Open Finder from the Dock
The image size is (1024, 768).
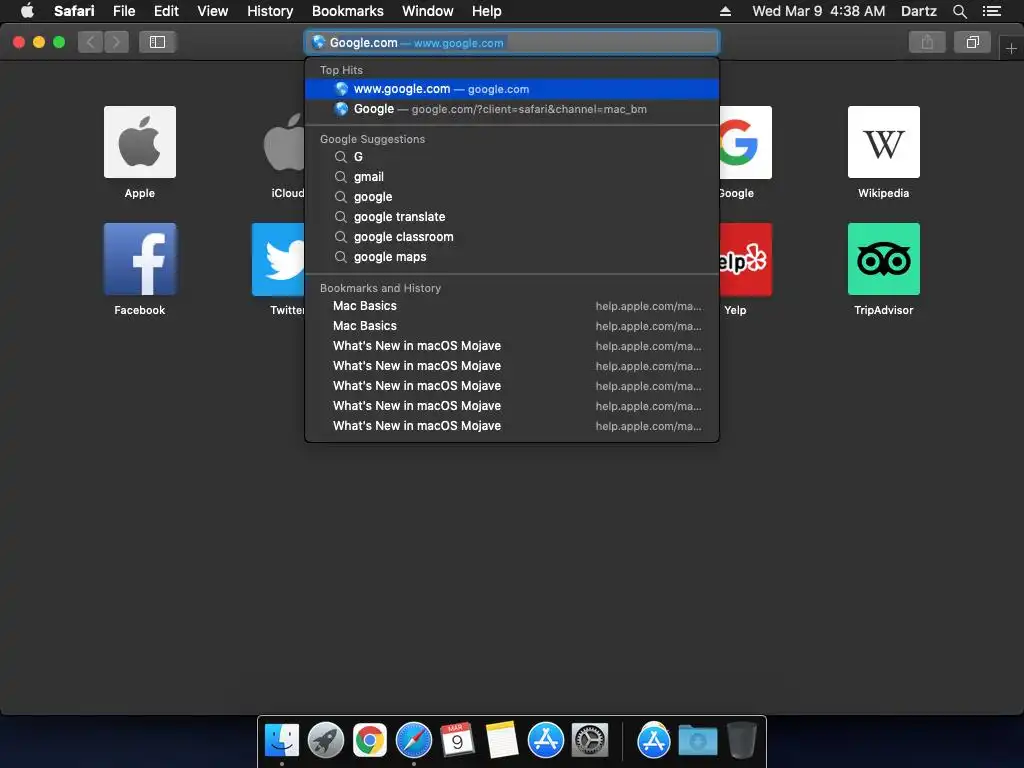(281, 741)
